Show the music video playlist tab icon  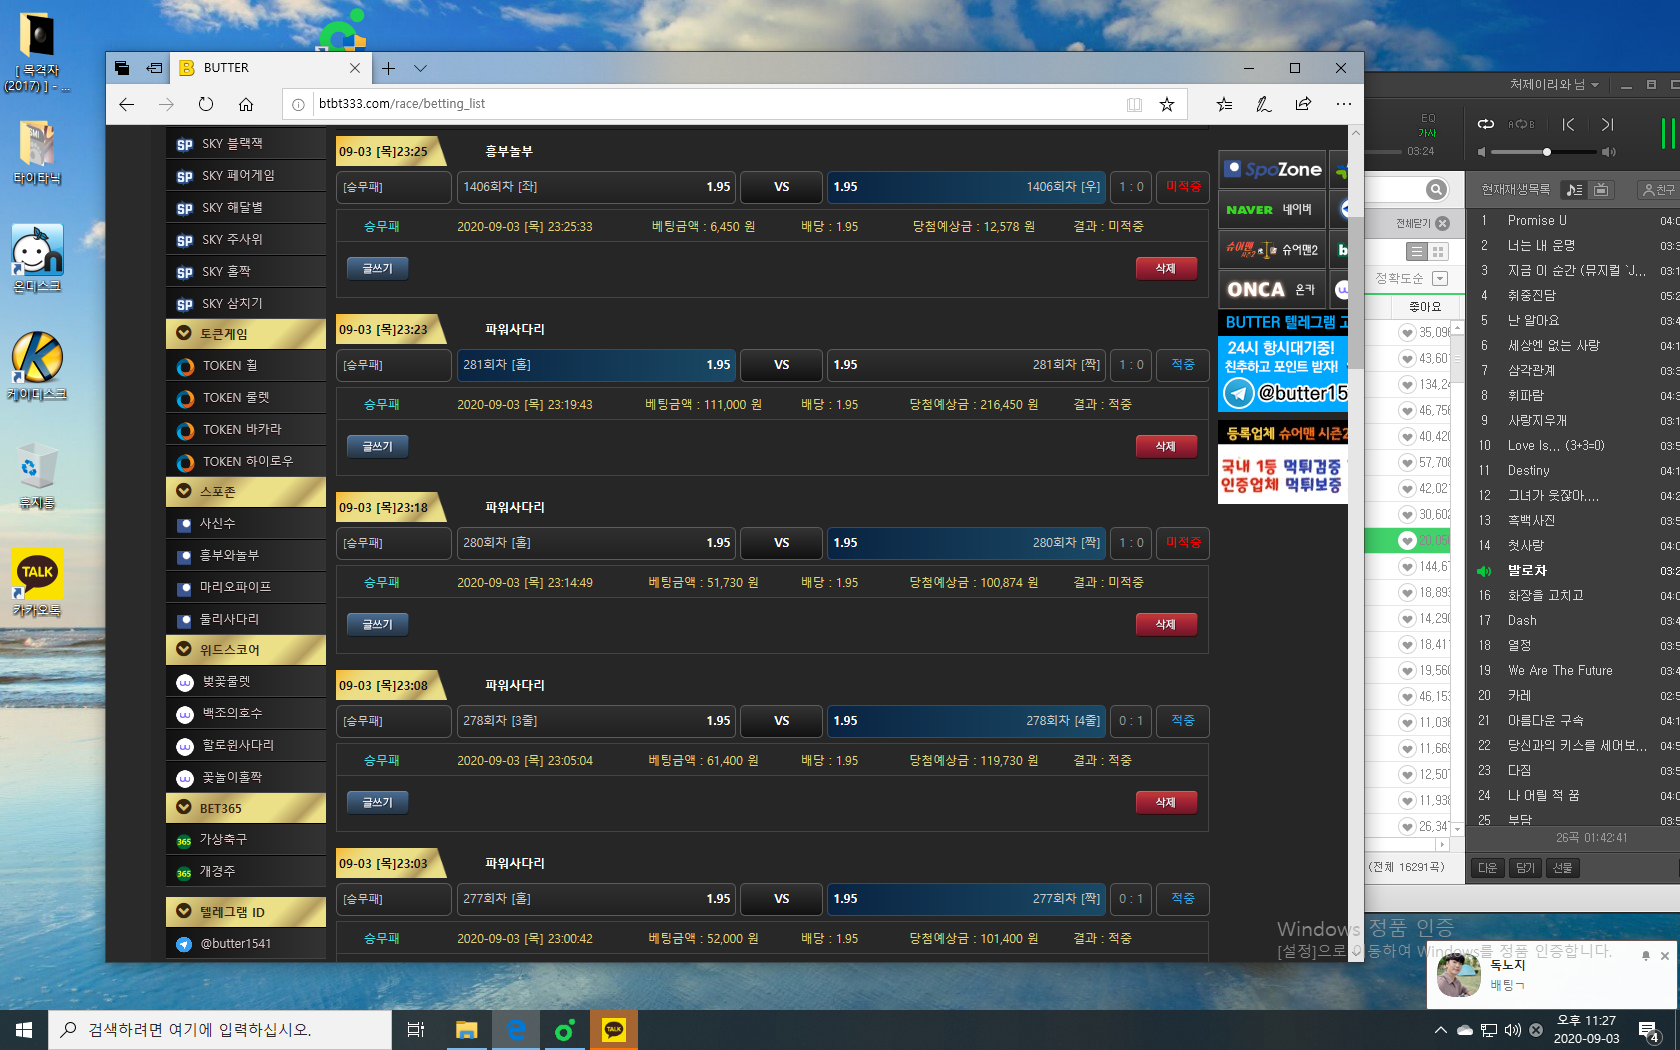pyautogui.click(x=1601, y=190)
